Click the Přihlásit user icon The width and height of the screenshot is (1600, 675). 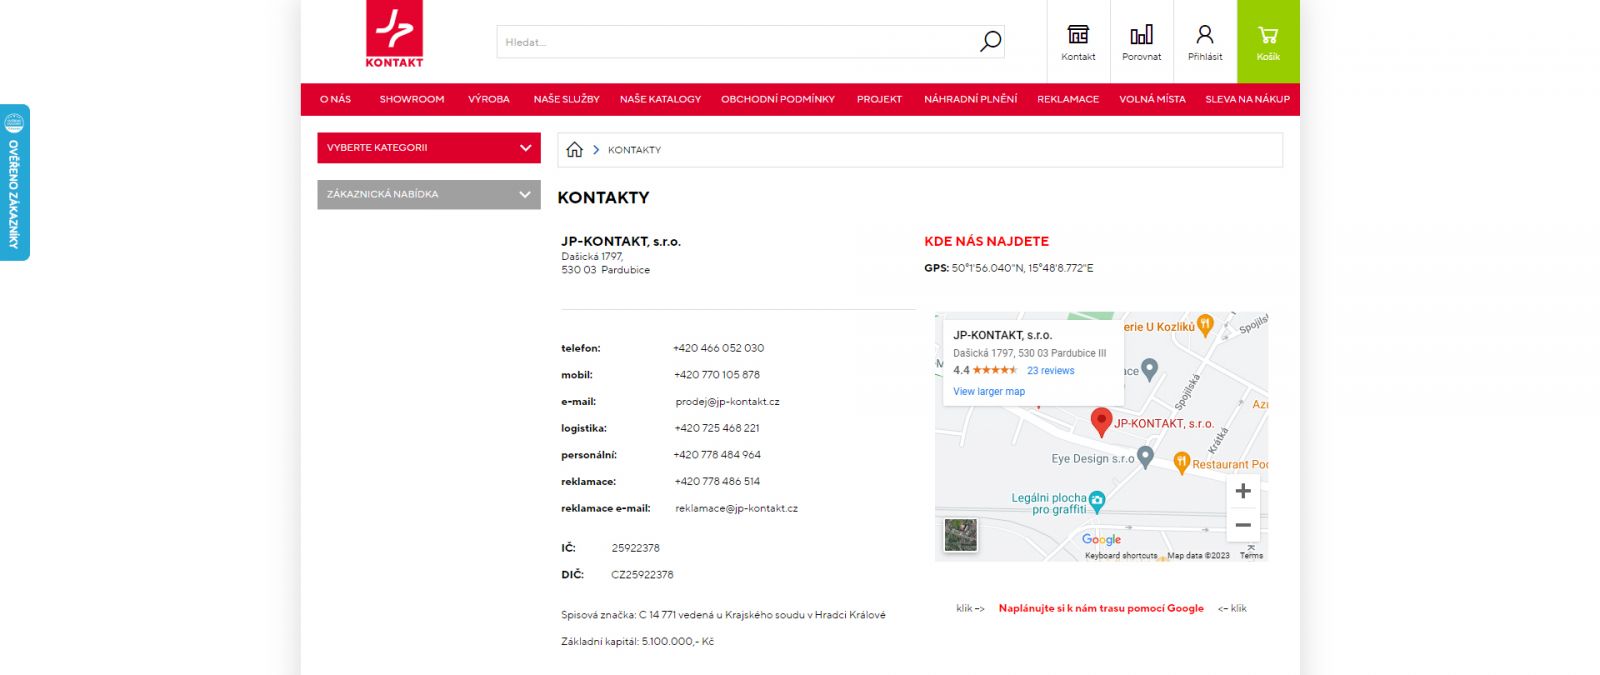1205,41
